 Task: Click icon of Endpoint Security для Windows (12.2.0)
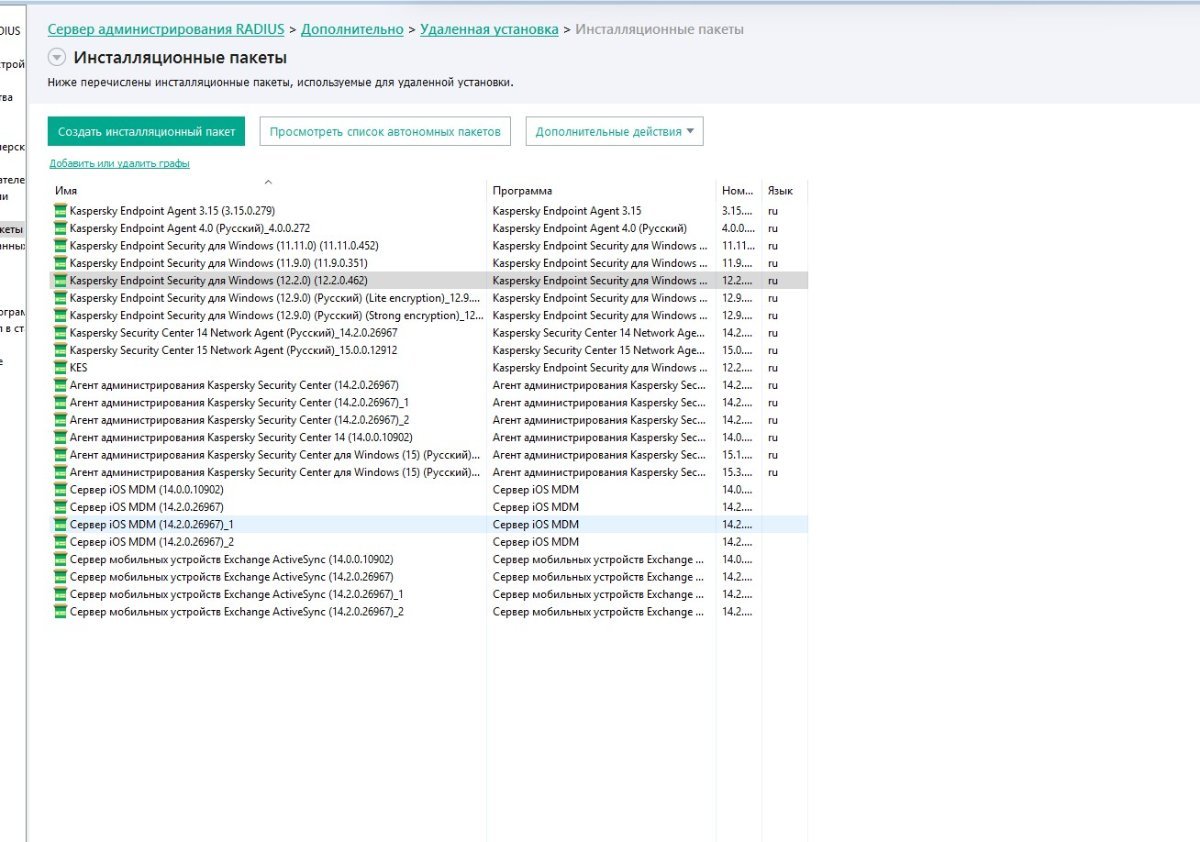[x=61, y=281]
